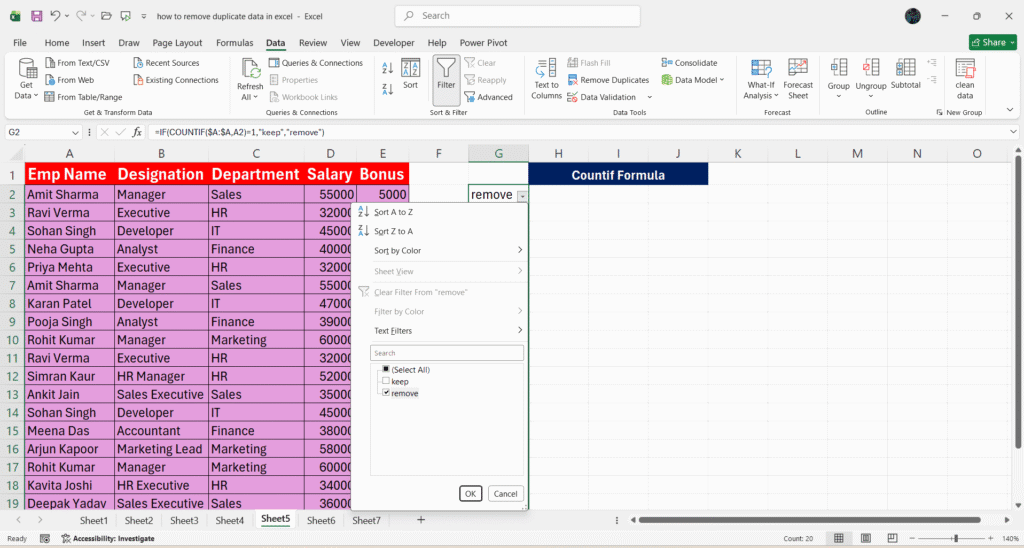Choose From Web data source
The width and height of the screenshot is (1024, 548).
point(69,80)
